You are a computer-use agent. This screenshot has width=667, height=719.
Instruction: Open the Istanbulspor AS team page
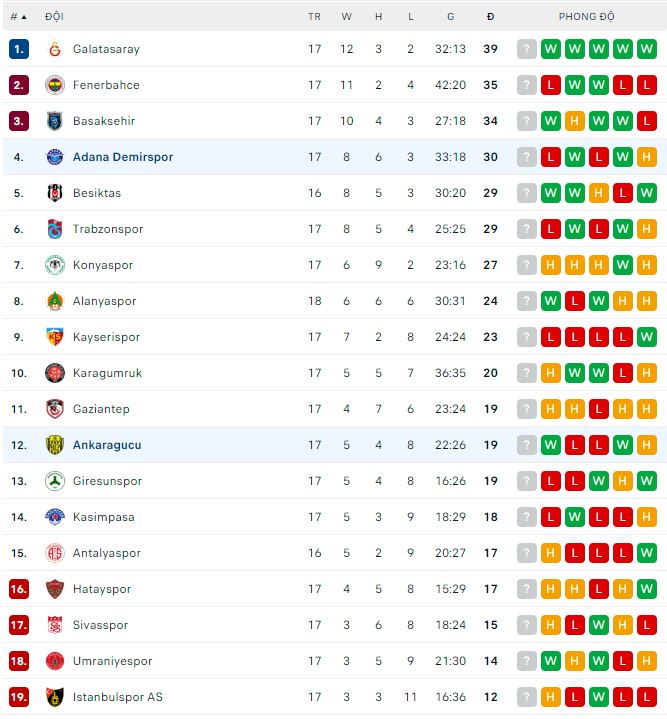point(117,697)
